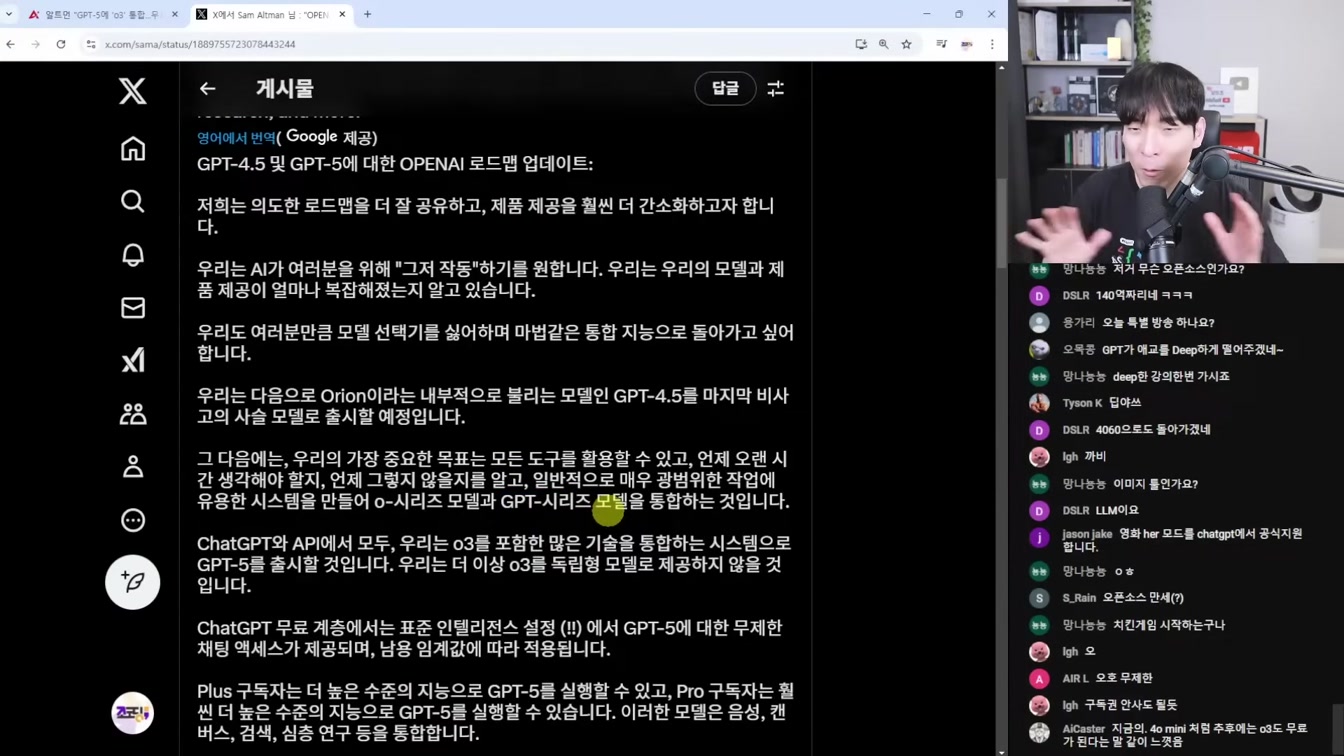The width and height of the screenshot is (1344, 756).
Task: Click chat message '오늘 특별 방송 하나요?'
Action: point(1158,323)
